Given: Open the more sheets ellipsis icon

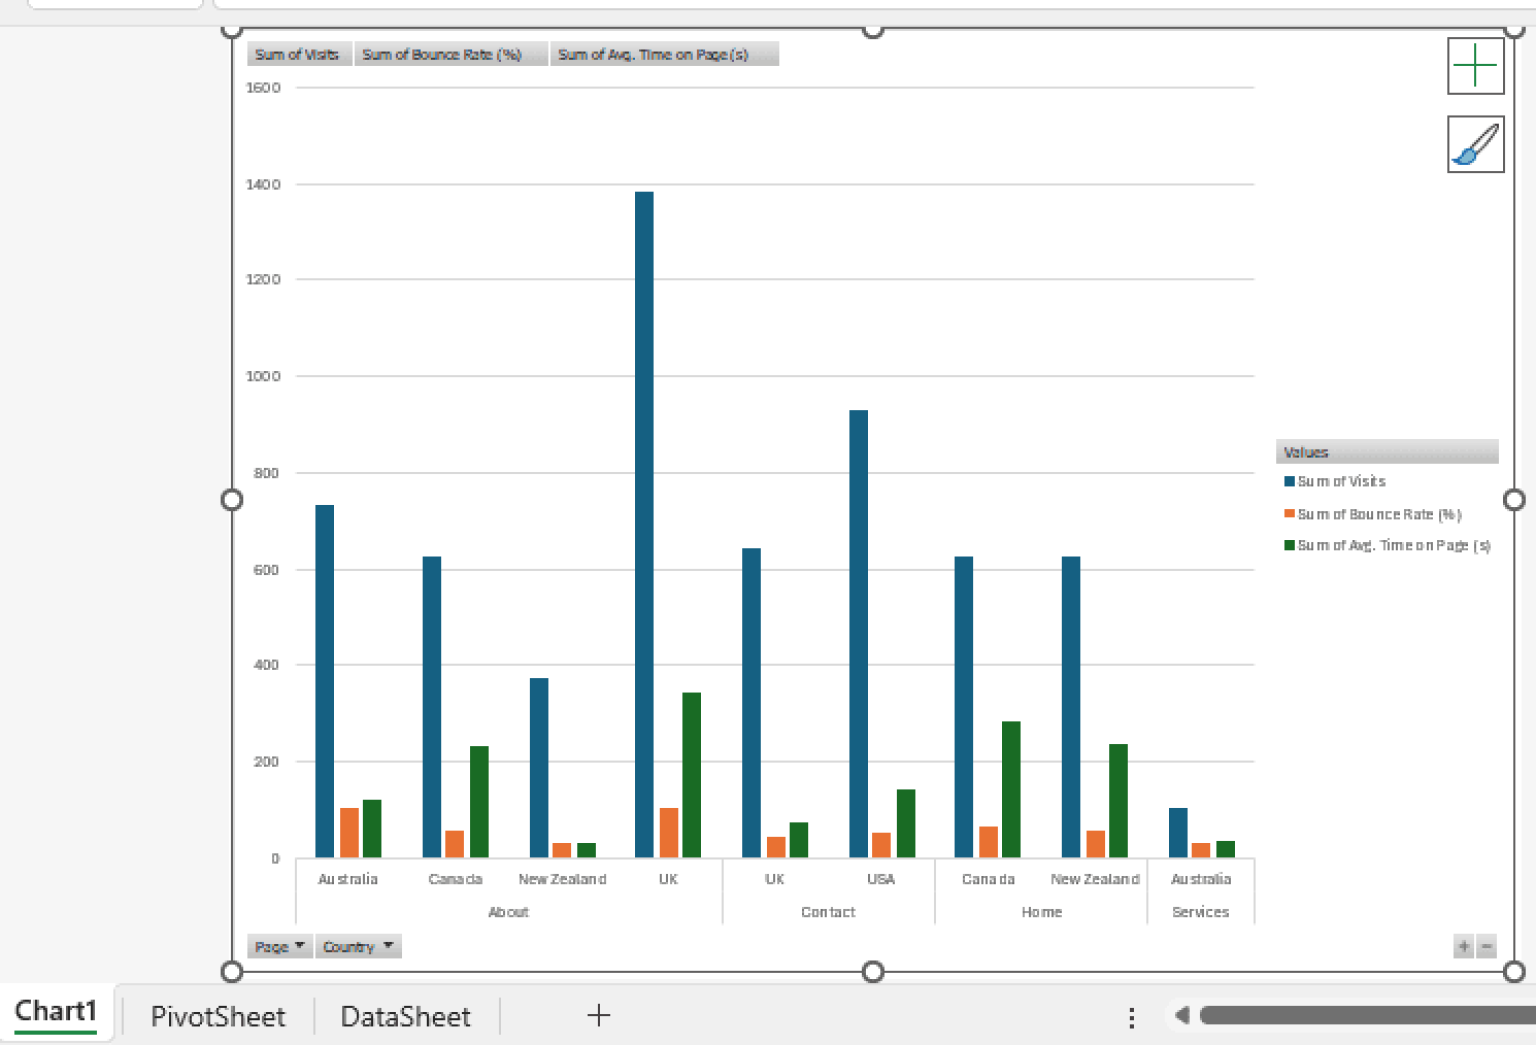Looking at the screenshot, I should pos(1131,1016).
